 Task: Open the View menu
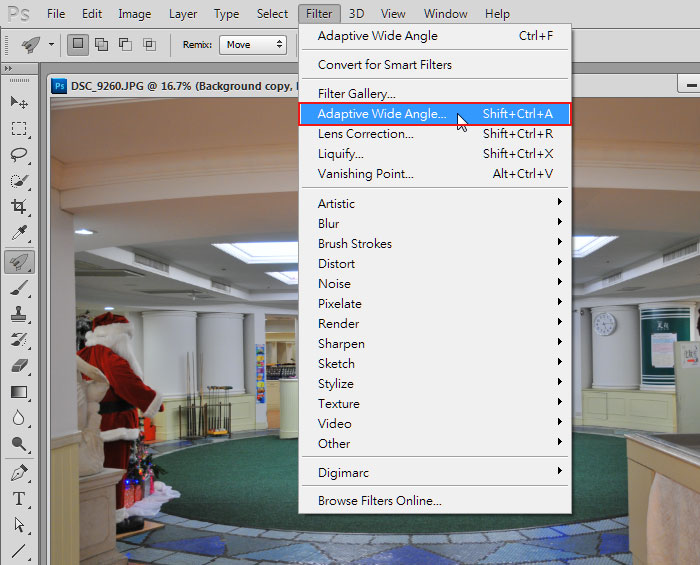click(393, 14)
